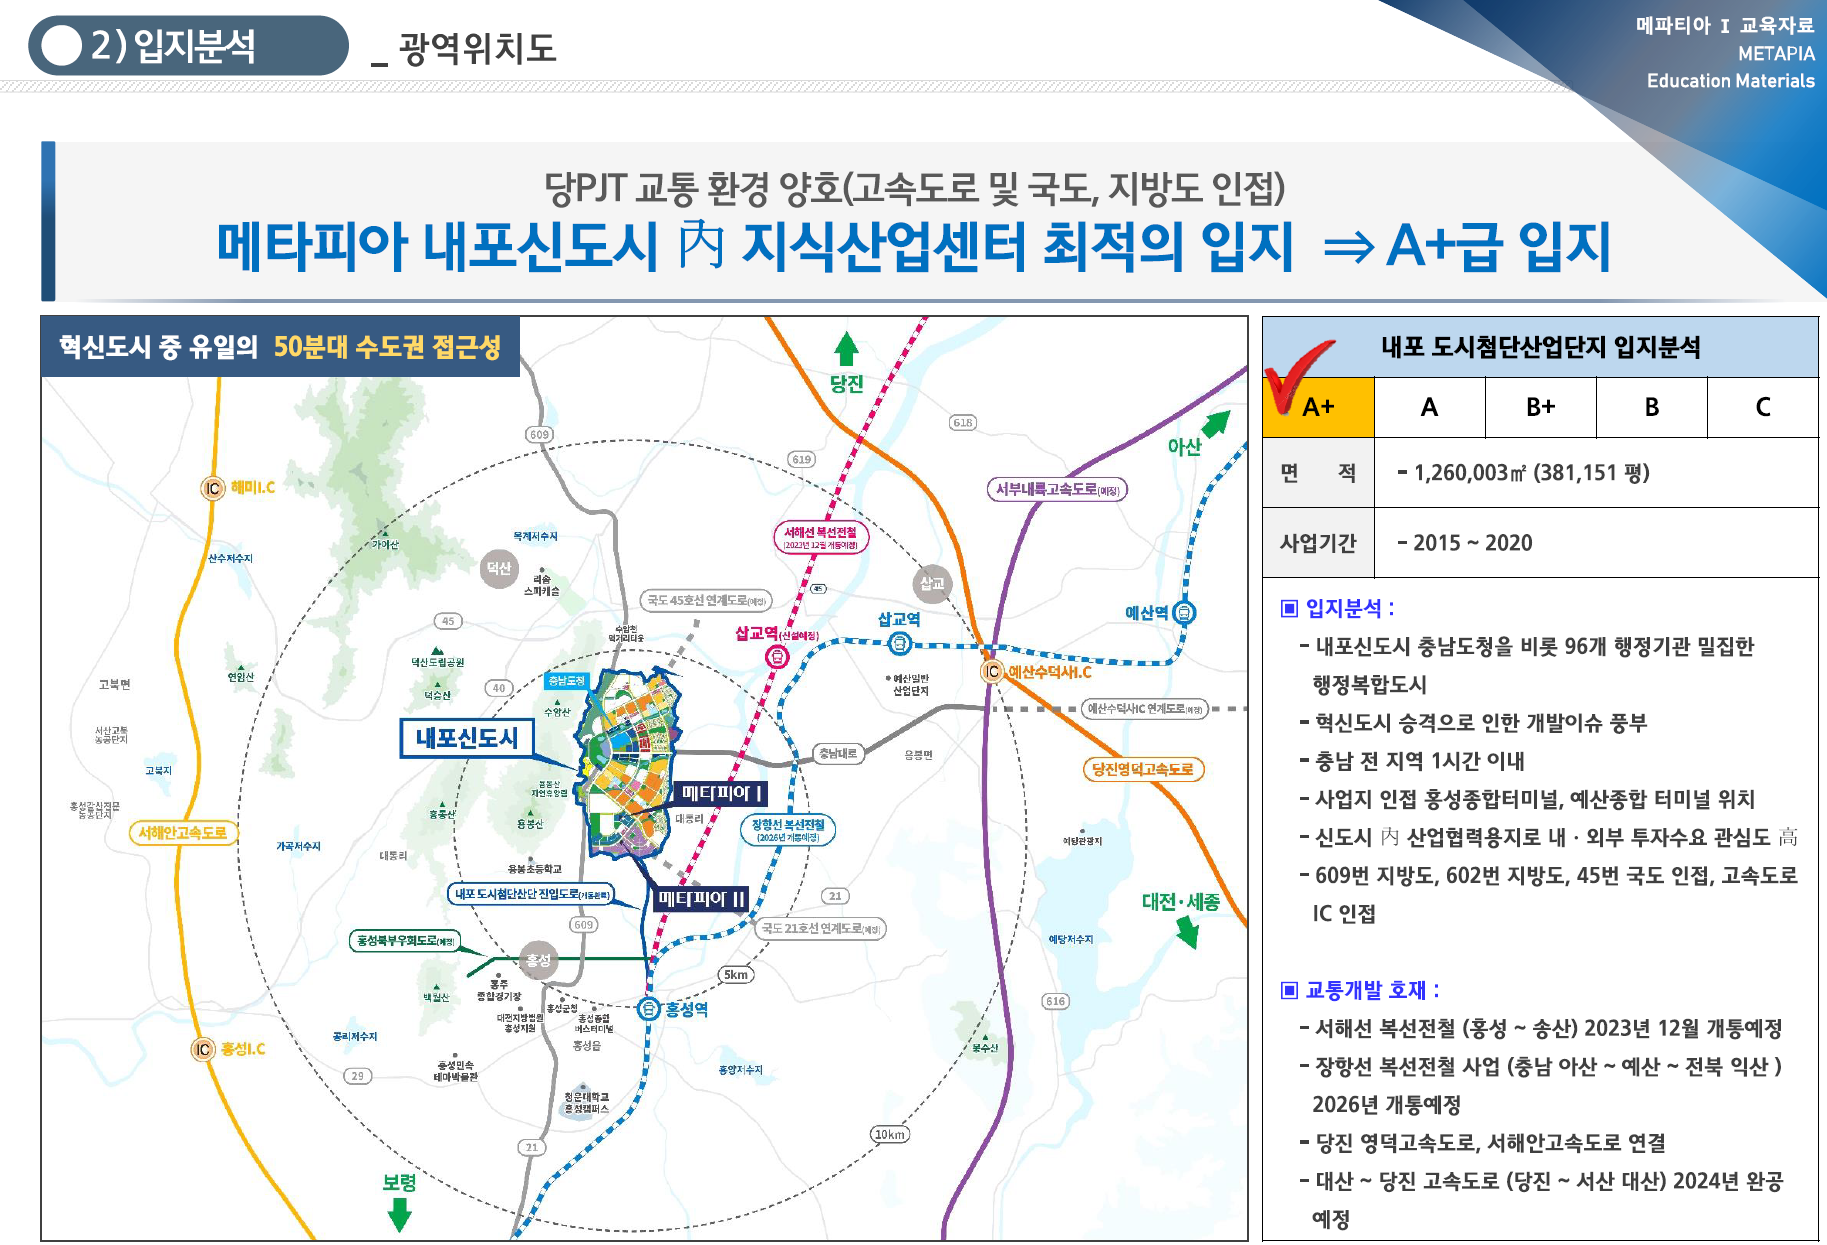Click the 혁신도시 승격으로 인한 개발이슈 풍부 bullet
The width and height of the screenshot is (1827, 1245).
pyautogui.click(x=1473, y=723)
